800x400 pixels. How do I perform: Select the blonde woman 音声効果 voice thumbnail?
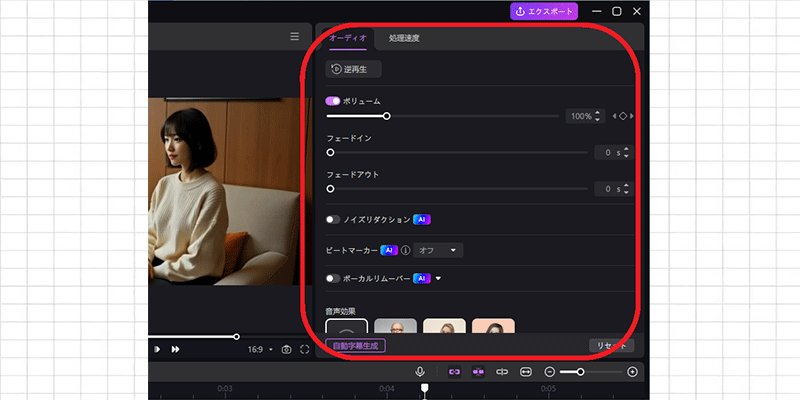point(444,326)
